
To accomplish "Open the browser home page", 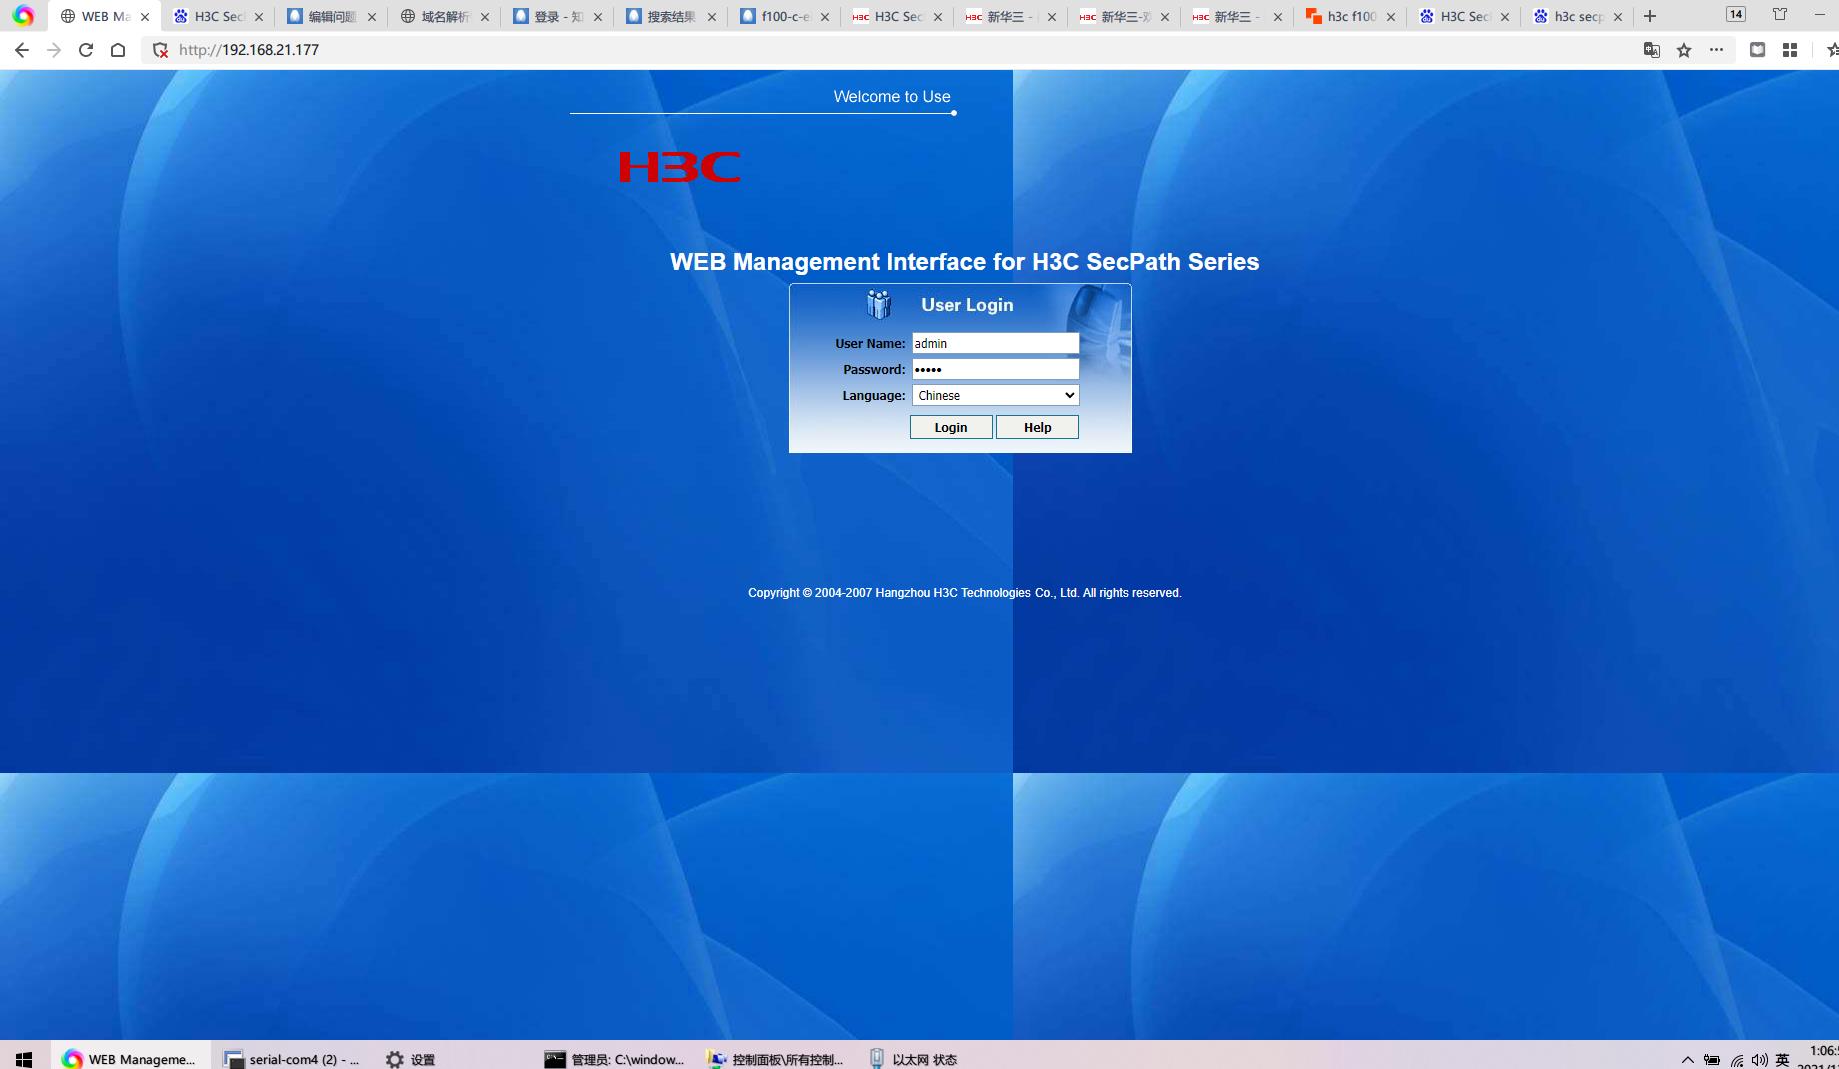I will (x=118, y=50).
